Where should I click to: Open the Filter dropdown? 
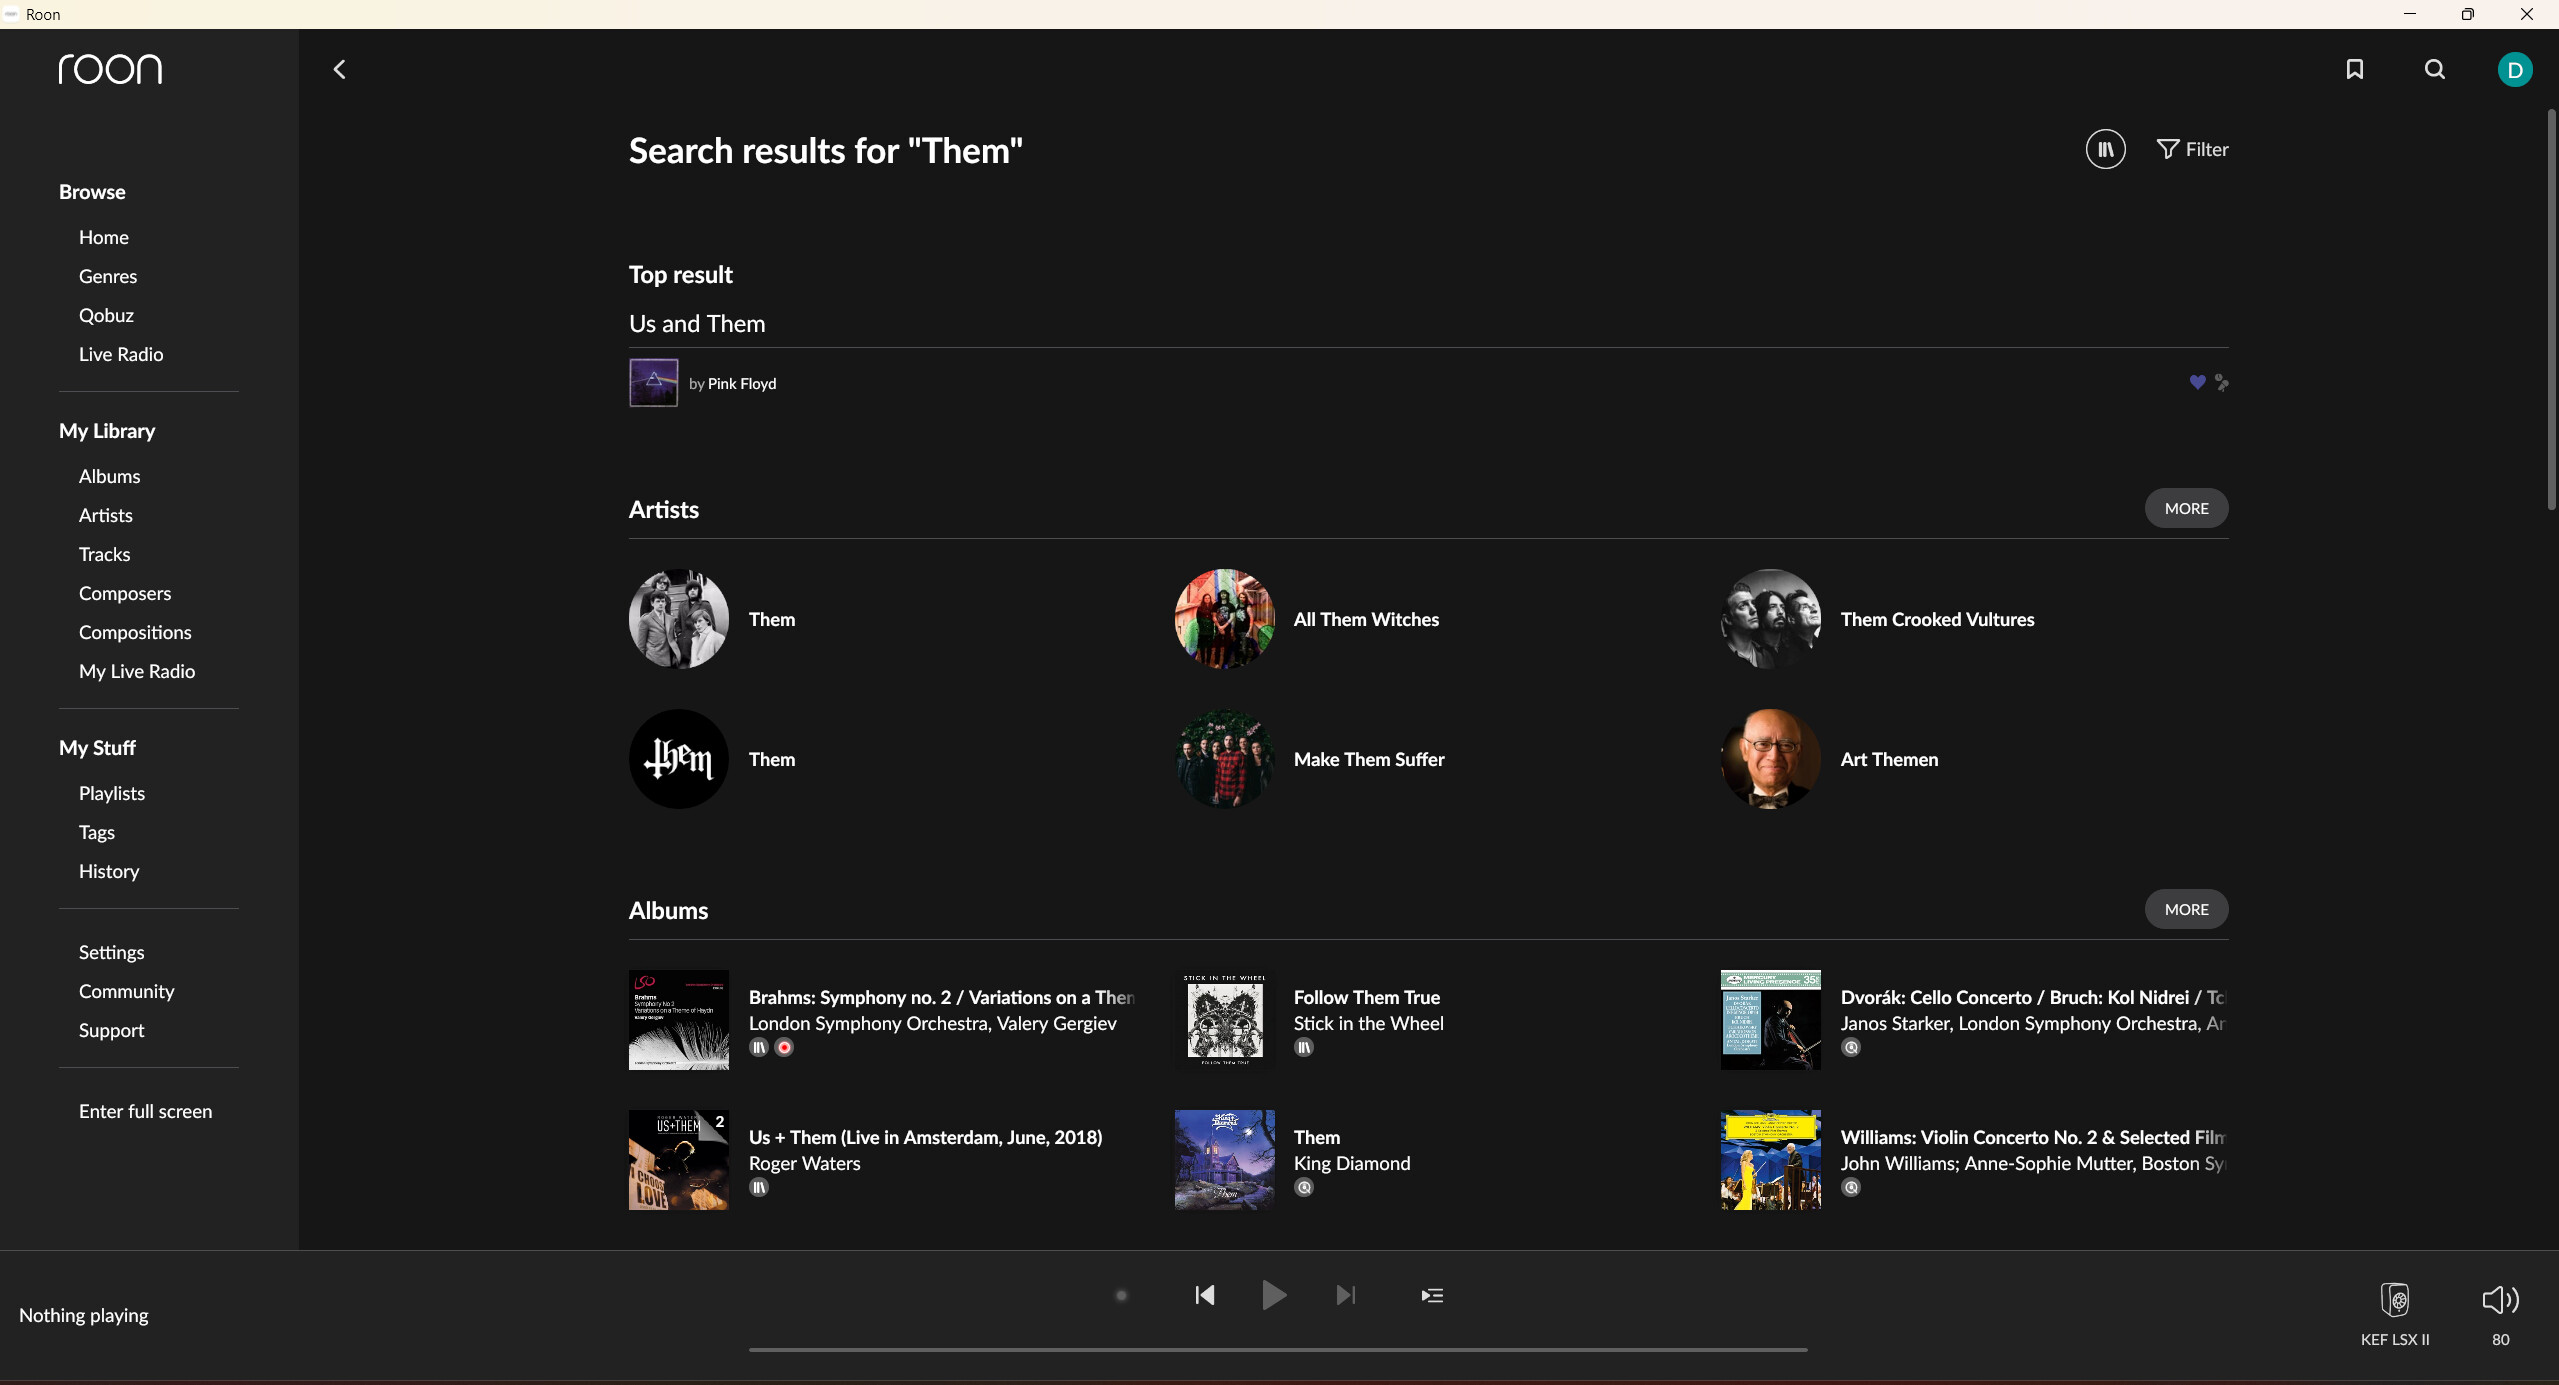point(2192,149)
